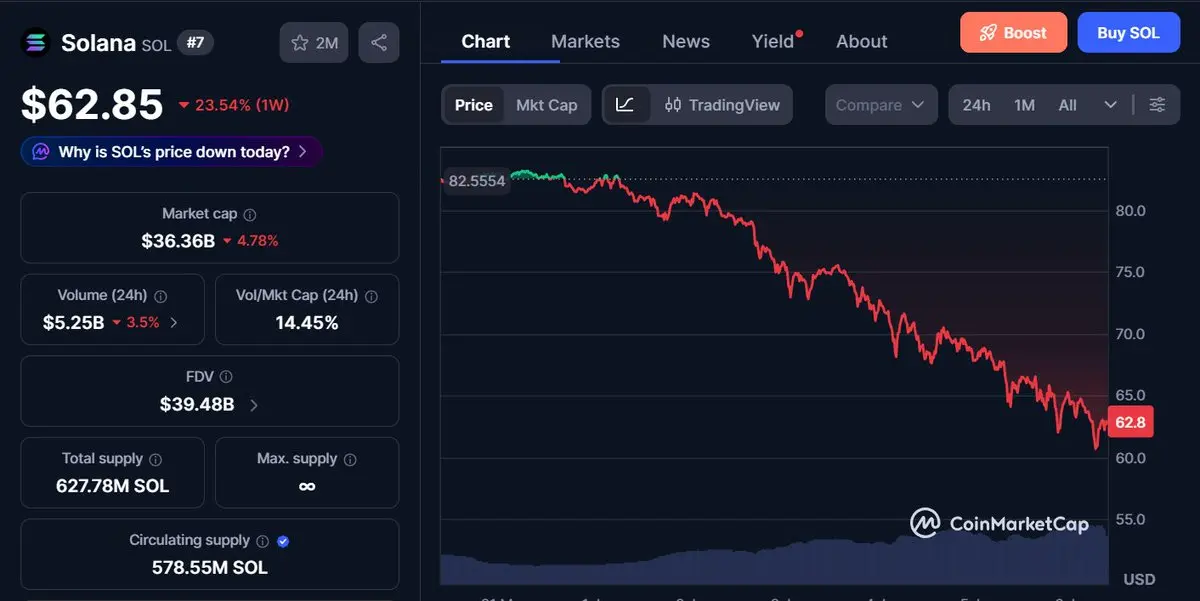Image resolution: width=1200 pixels, height=601 pixels.
Task: Open the Markets tab
Action: click(585, 41)
